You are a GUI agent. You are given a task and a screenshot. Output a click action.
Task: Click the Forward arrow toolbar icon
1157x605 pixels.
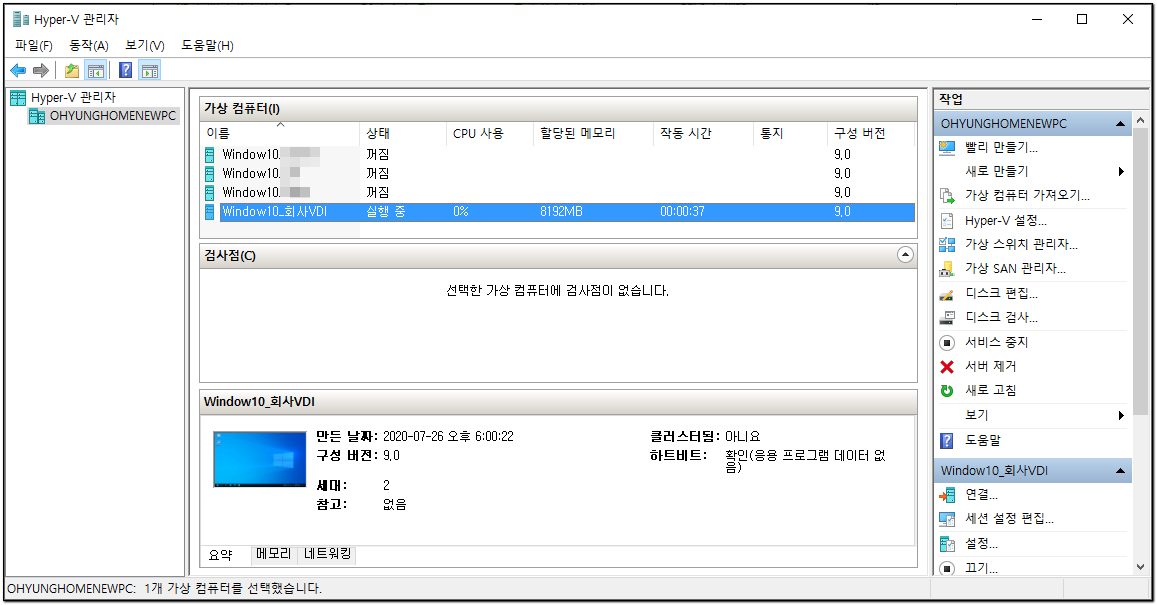click(41, 71)
